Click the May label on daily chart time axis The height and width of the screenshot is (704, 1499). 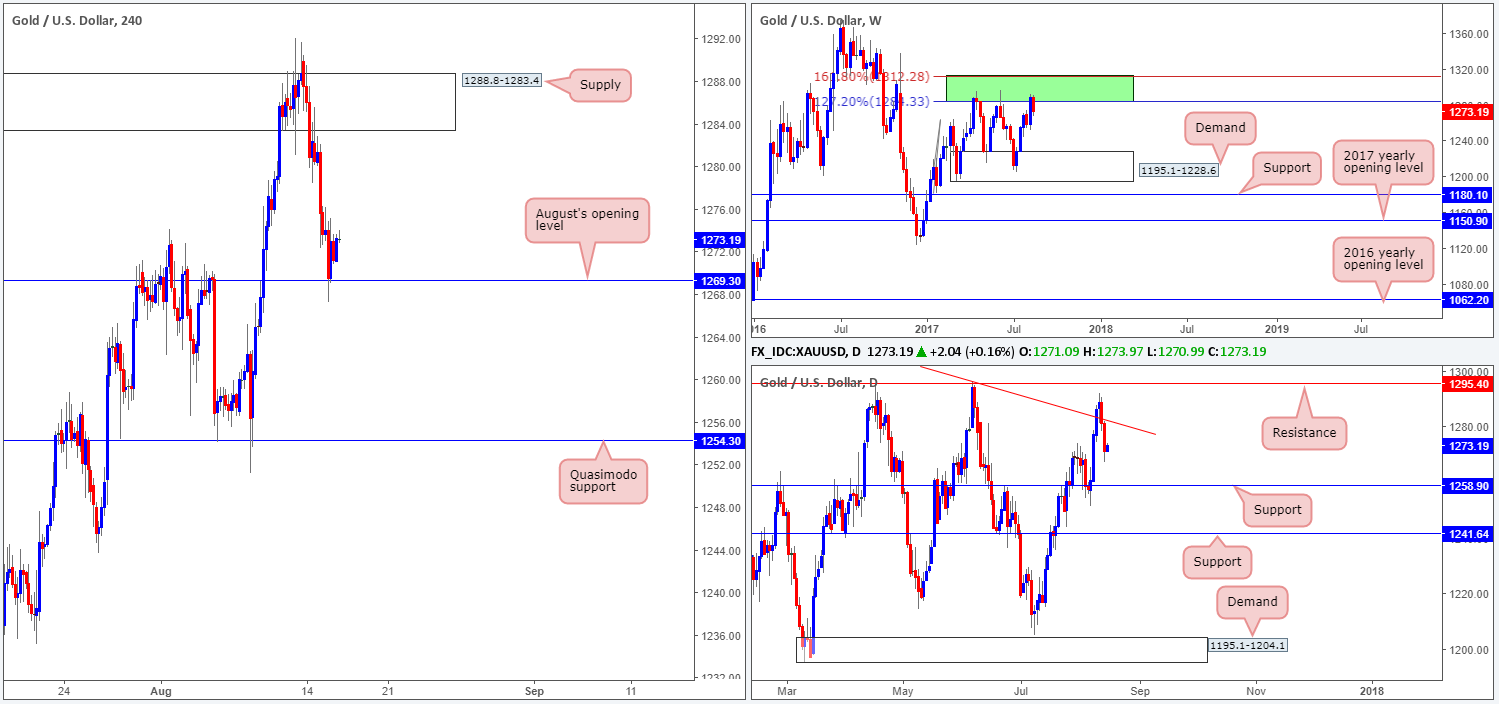pyautogui.click(x=903, y=691)
